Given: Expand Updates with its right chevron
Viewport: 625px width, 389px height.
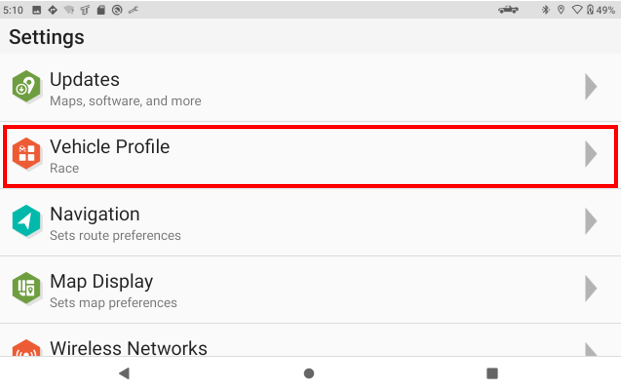Looking at the screenshot, I should 591,86.
